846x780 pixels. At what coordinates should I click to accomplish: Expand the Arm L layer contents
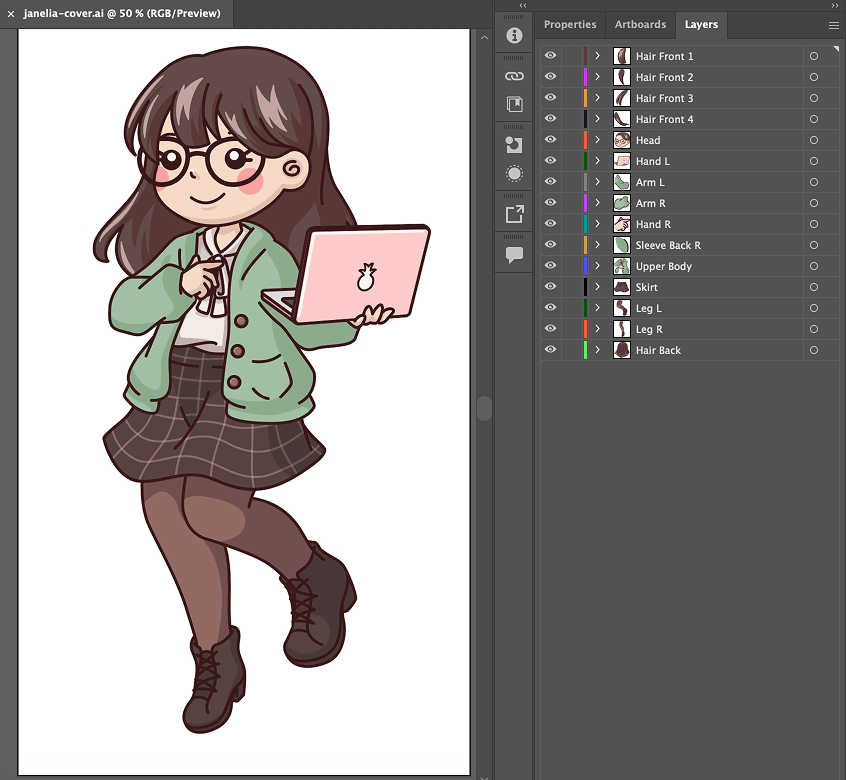pyautogui.click(x=598, y=182)
